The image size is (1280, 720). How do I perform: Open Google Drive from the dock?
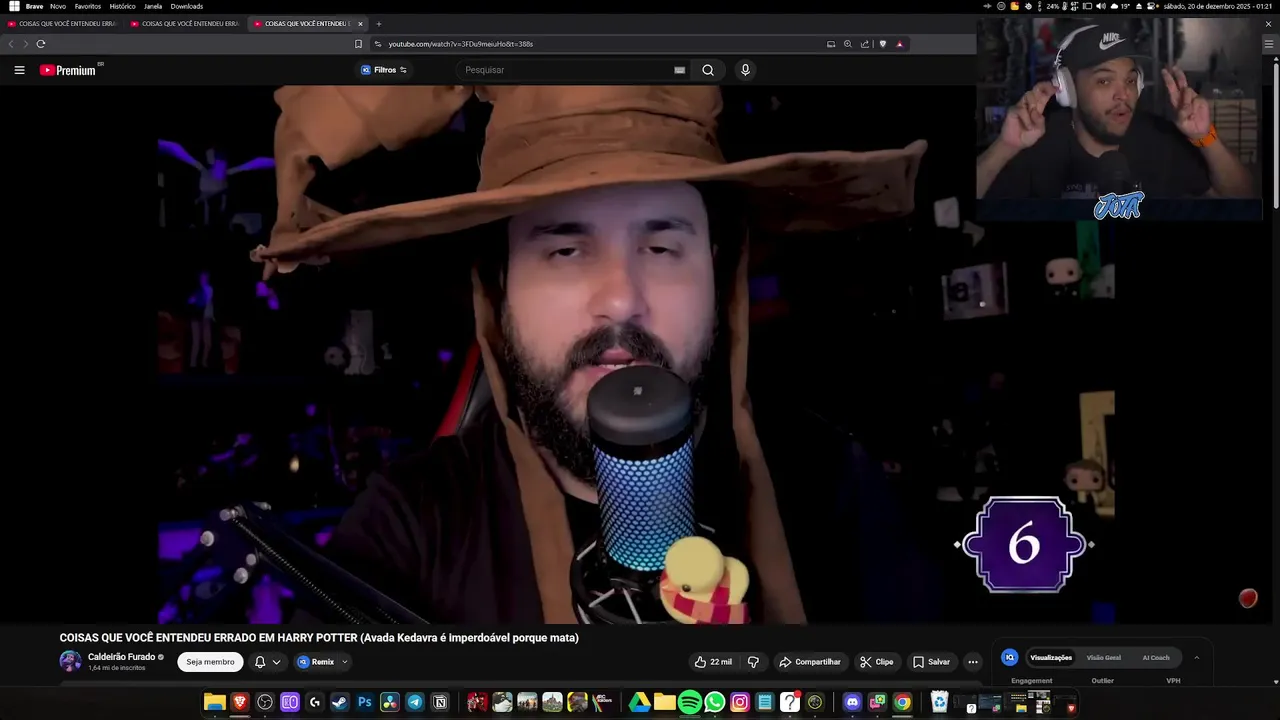(640, 703)
